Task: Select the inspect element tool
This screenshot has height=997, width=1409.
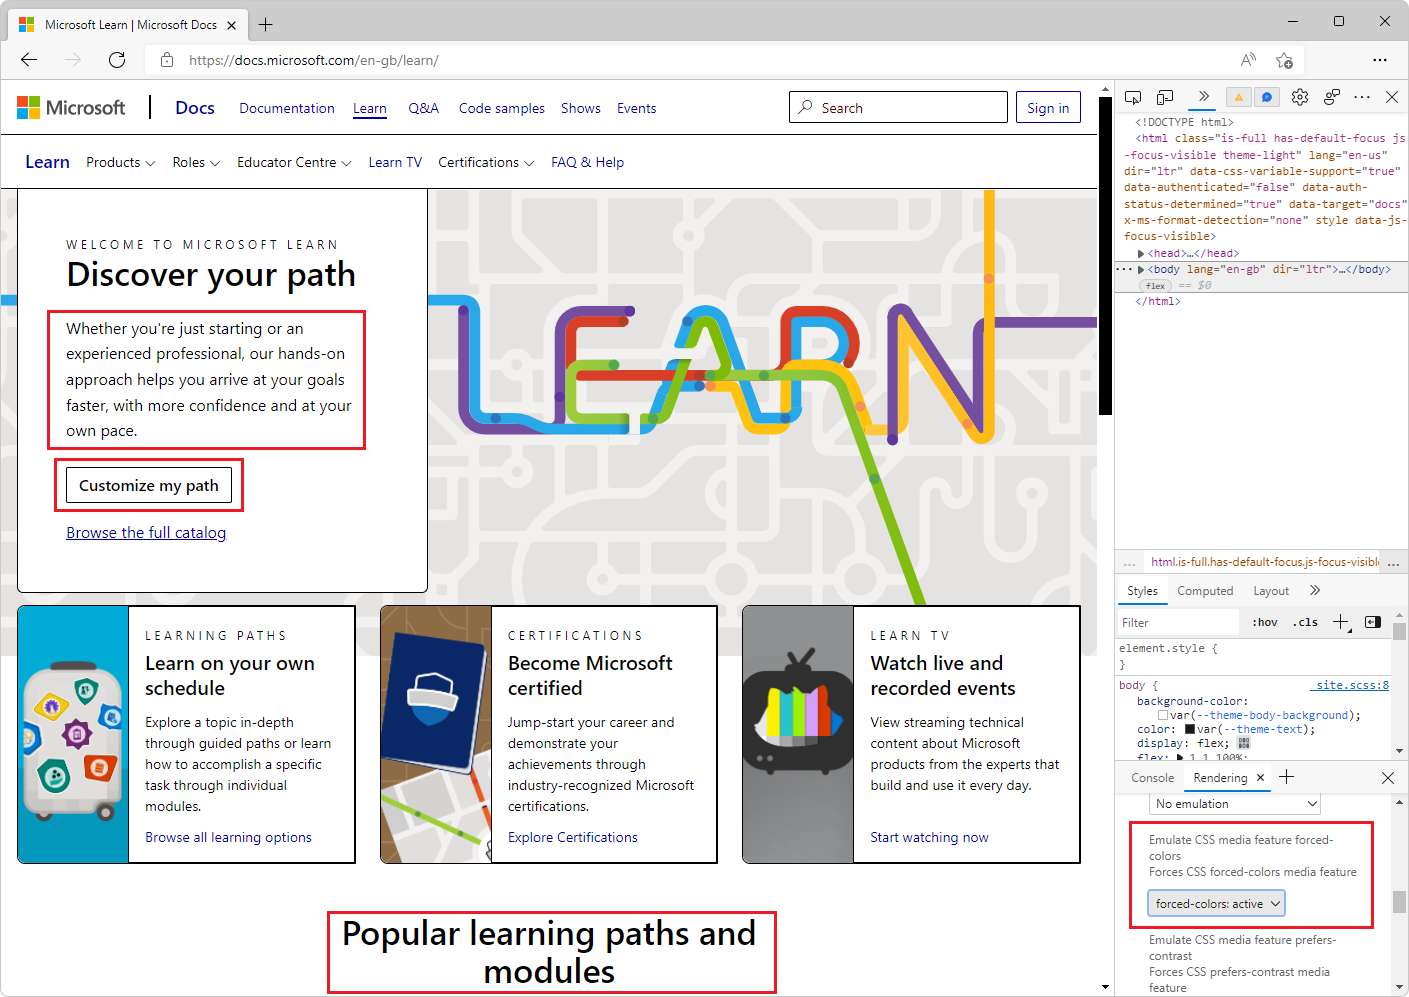Action: click(1132, 97)
